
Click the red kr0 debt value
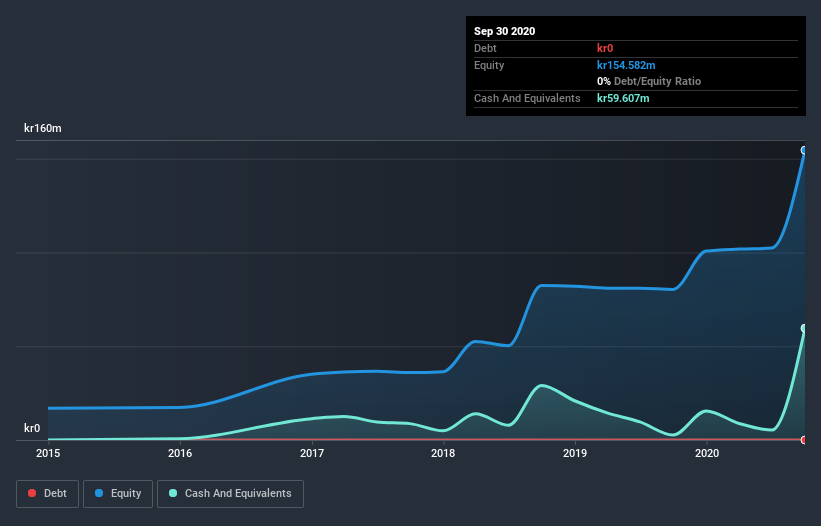(605, 48)
